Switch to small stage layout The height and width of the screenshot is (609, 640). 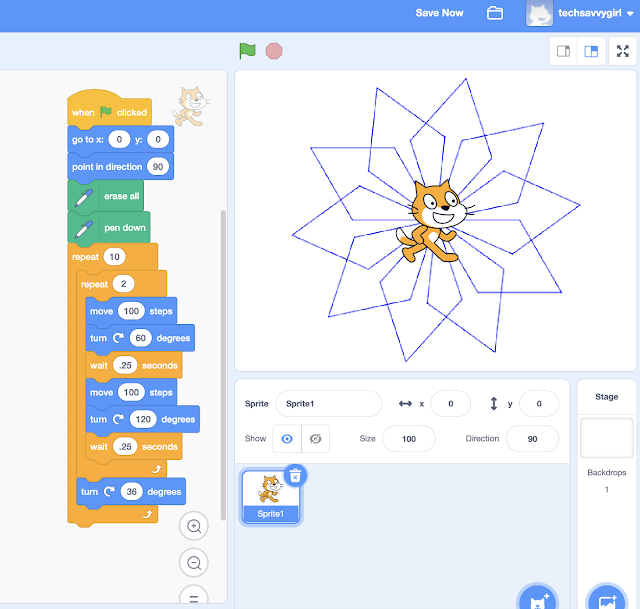pyautogui.click(x=563, y=51)
